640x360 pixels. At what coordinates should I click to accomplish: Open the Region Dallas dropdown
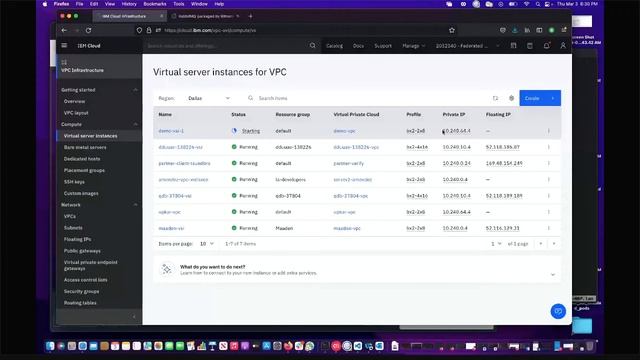click(x=209, y=98)
